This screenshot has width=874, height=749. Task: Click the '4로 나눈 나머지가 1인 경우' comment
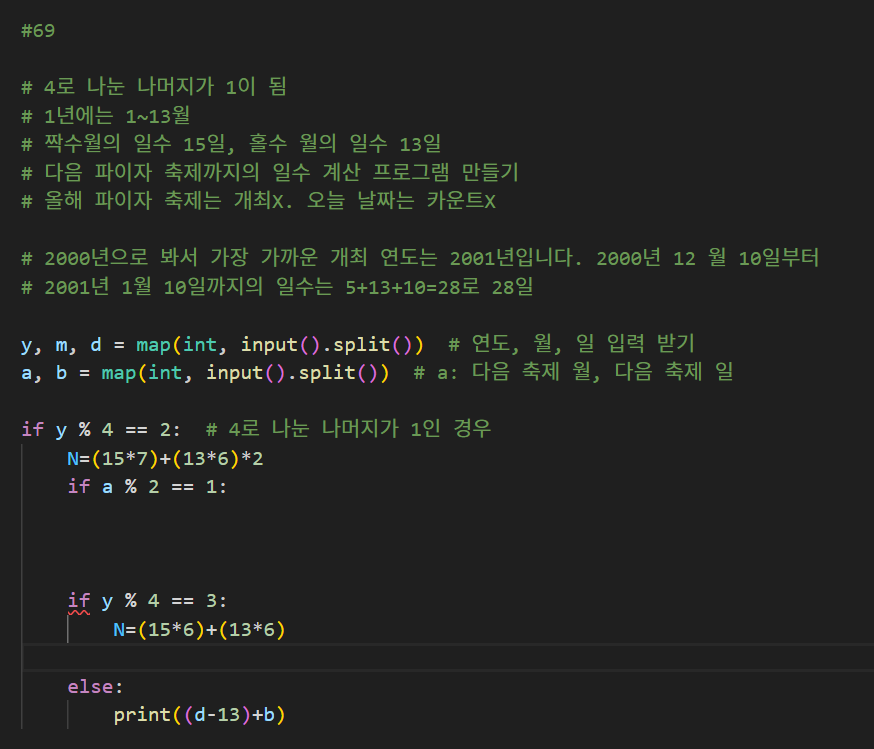click(348, 430)
